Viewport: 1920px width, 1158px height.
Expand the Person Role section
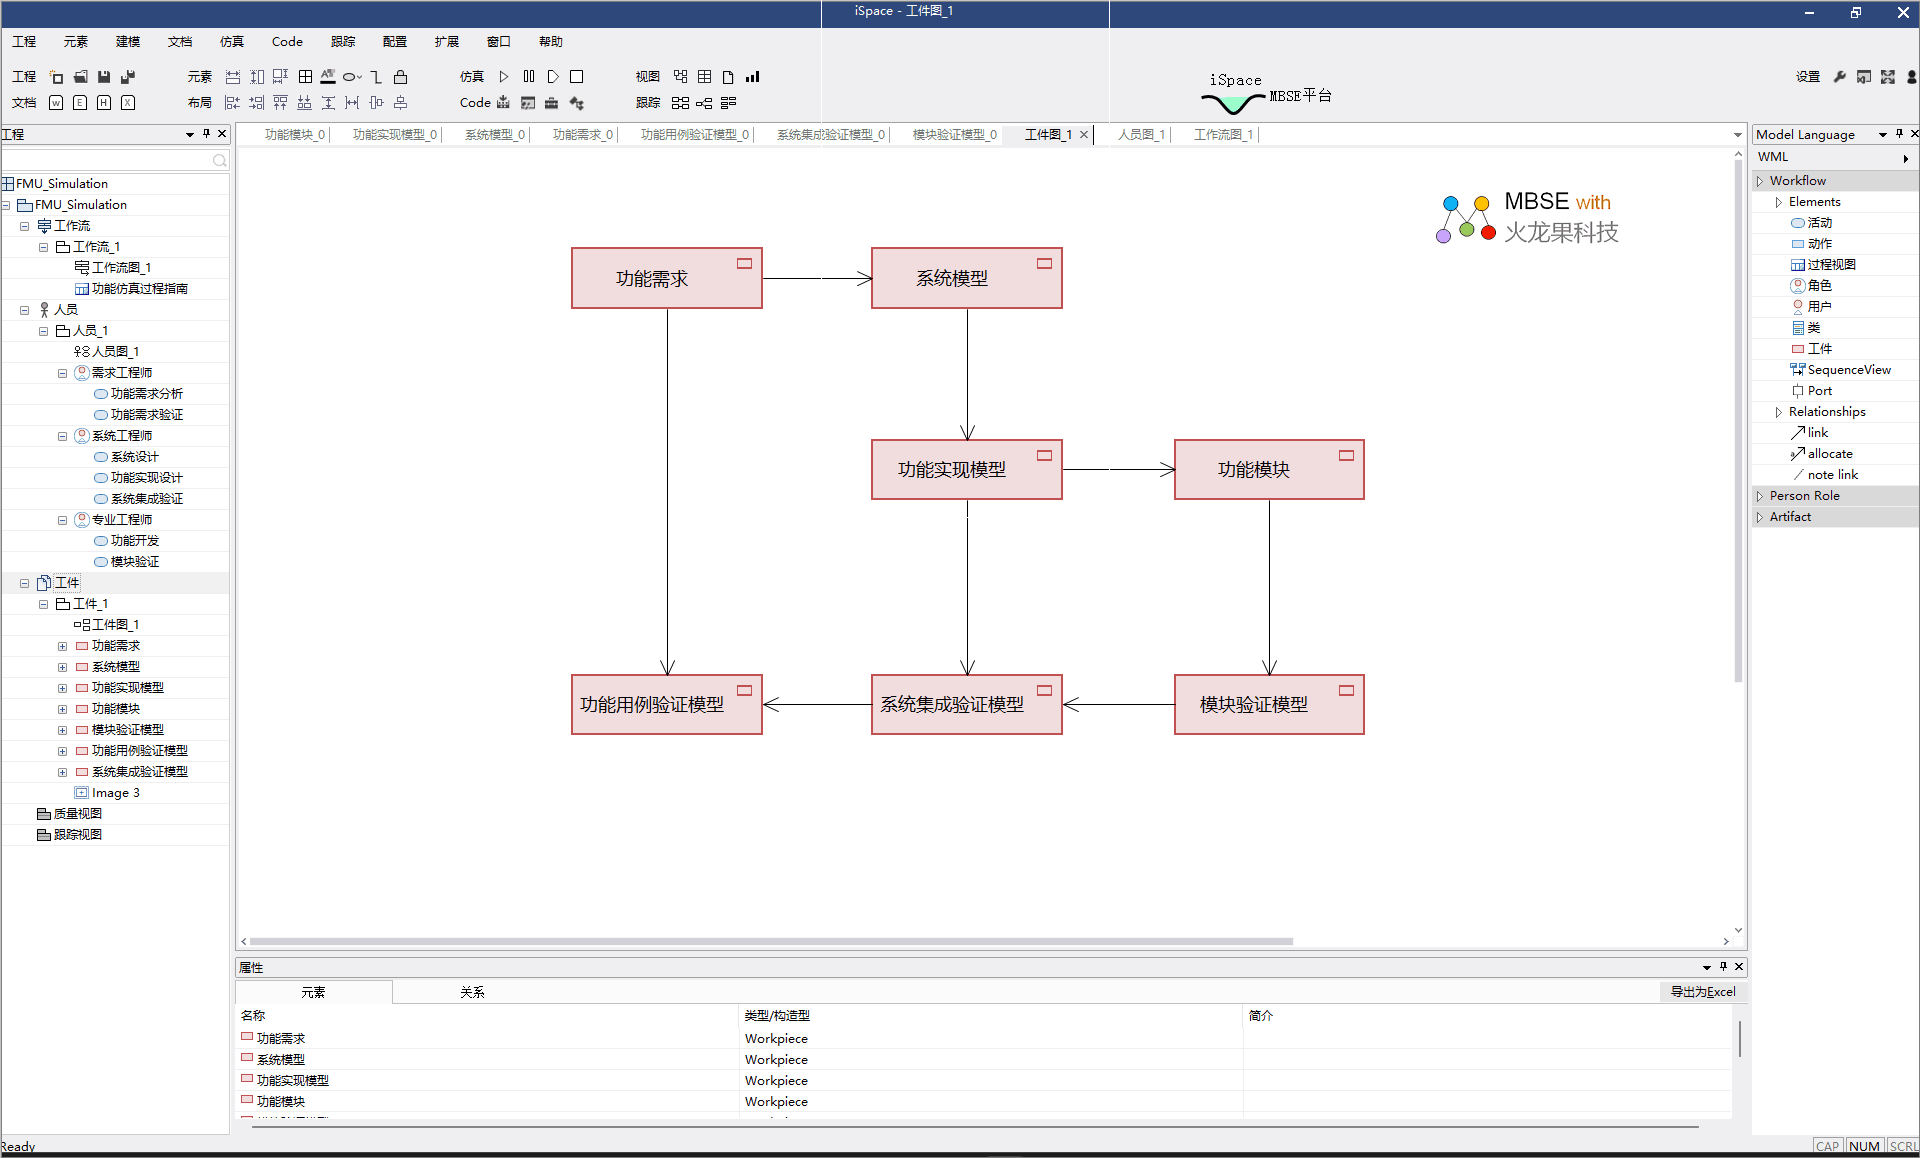(x=1760, y=496)
